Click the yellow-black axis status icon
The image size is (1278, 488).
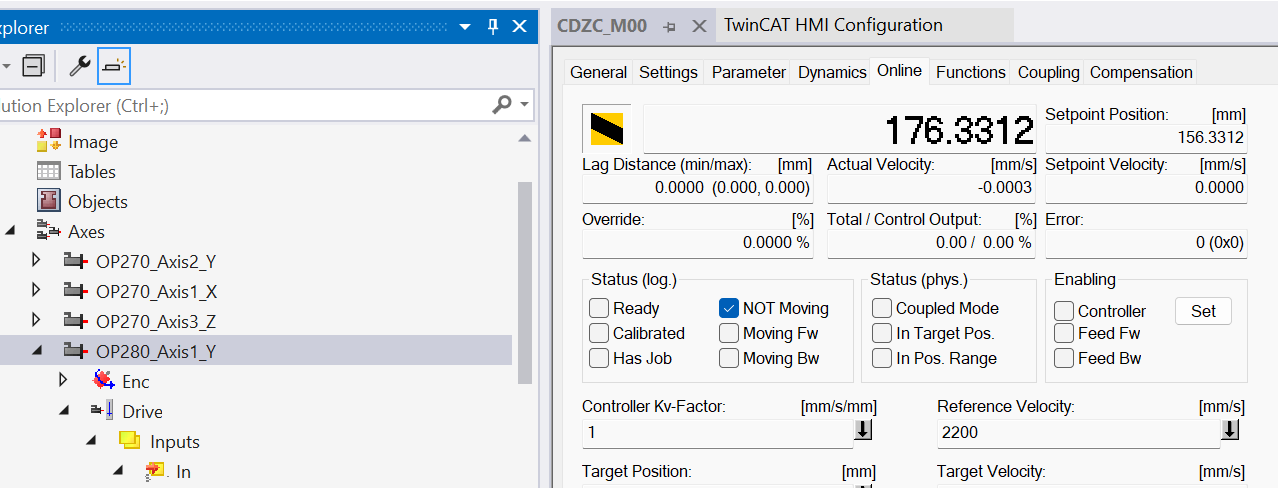[607, 129]
